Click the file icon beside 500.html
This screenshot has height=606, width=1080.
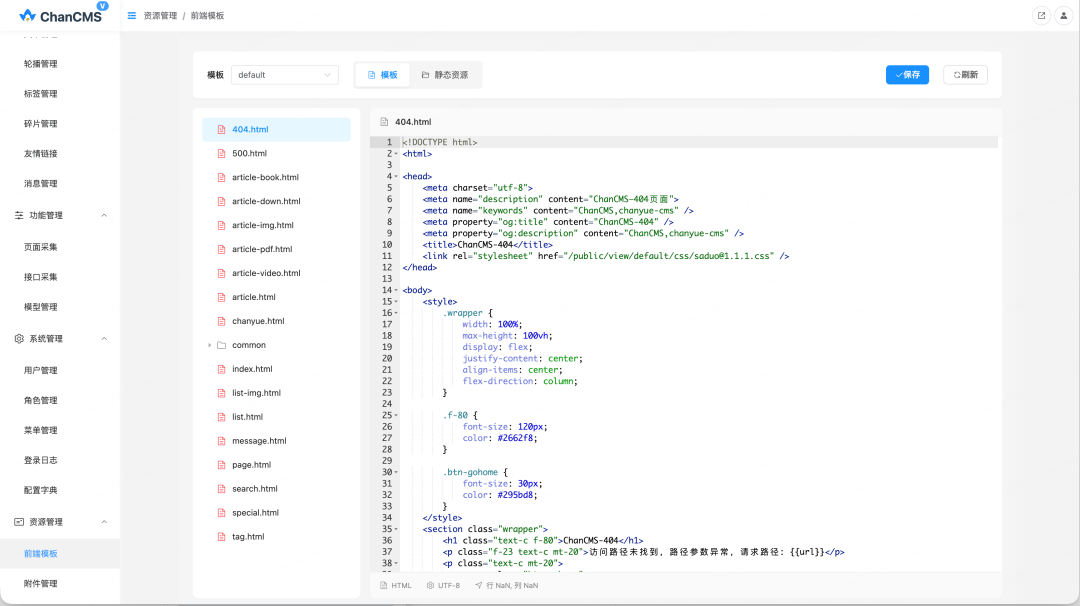tap(221, 154)
